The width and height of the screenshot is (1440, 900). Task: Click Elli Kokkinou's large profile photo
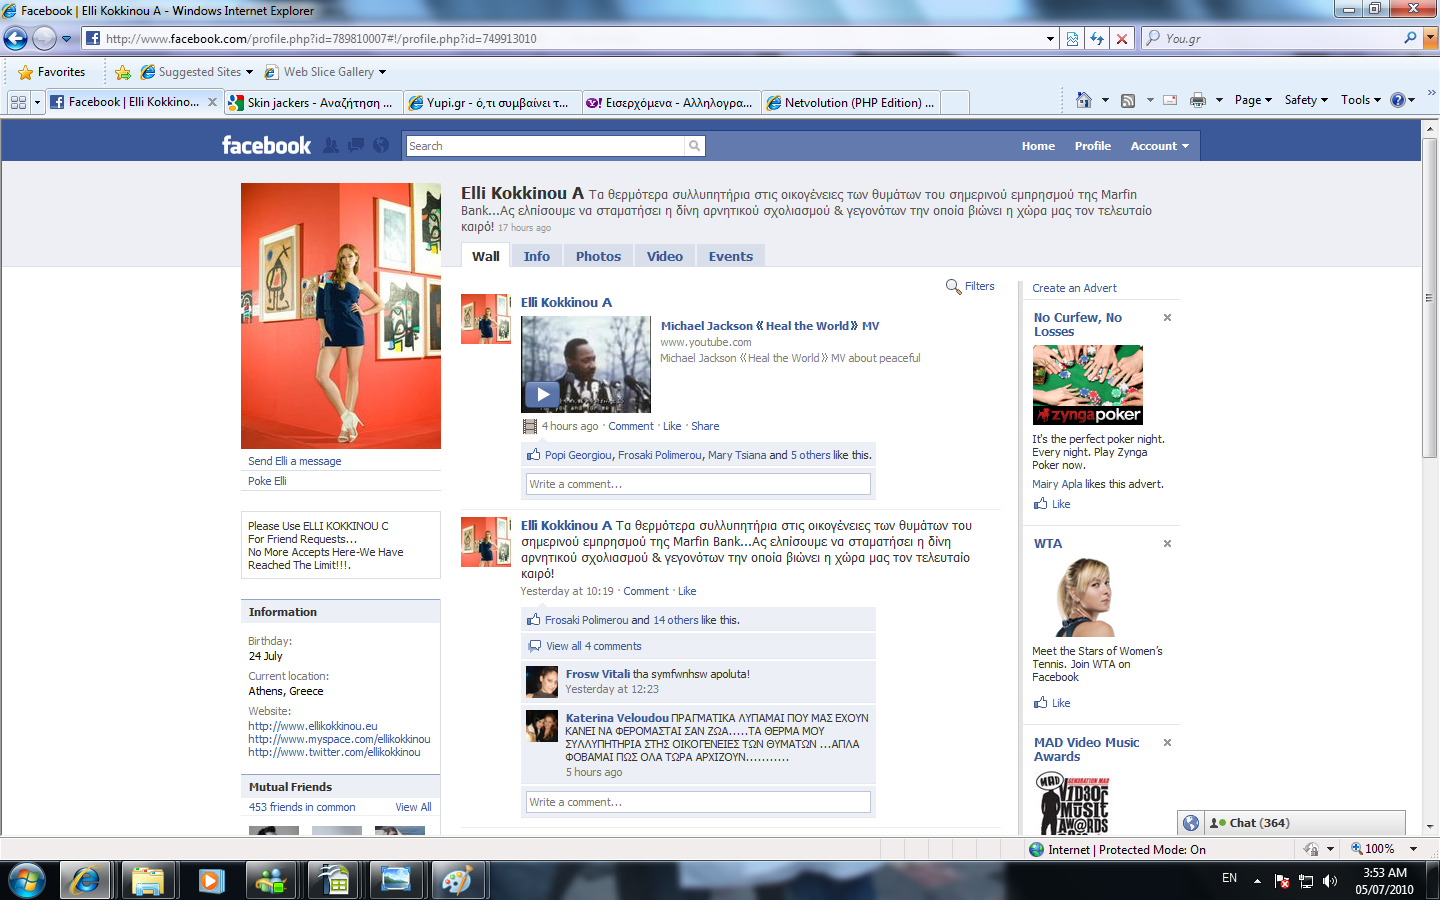(341, 316)
